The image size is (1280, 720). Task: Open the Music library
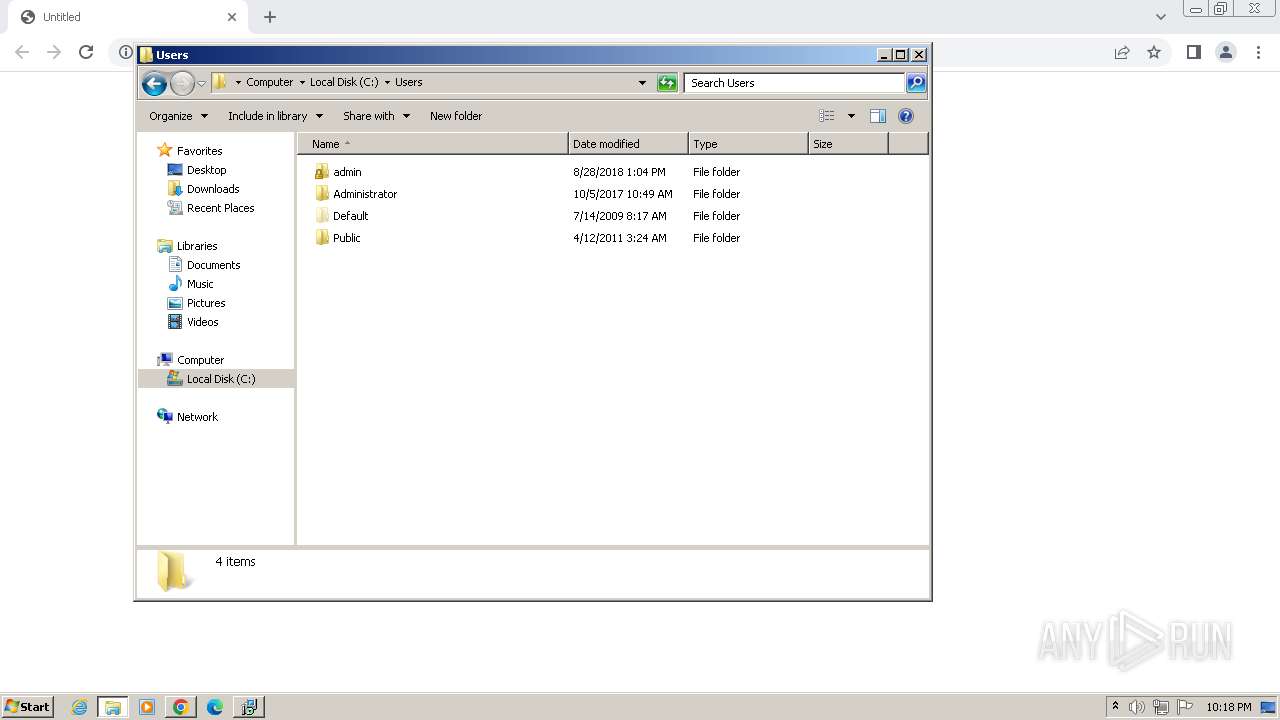tap(200, 284)
